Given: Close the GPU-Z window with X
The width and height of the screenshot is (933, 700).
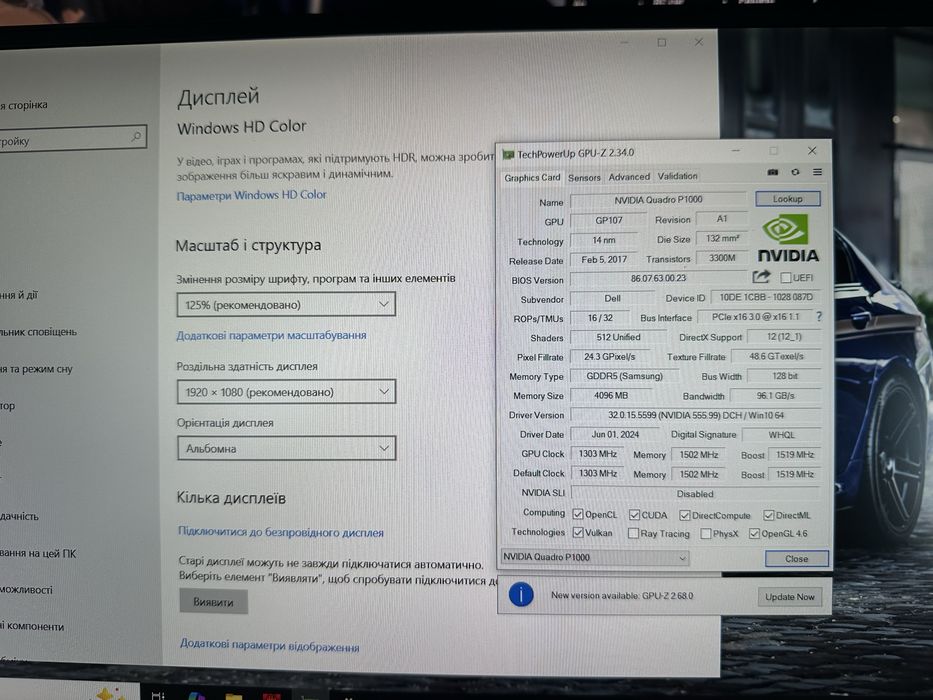Looking at the screenshot, I should click(812, 151).
